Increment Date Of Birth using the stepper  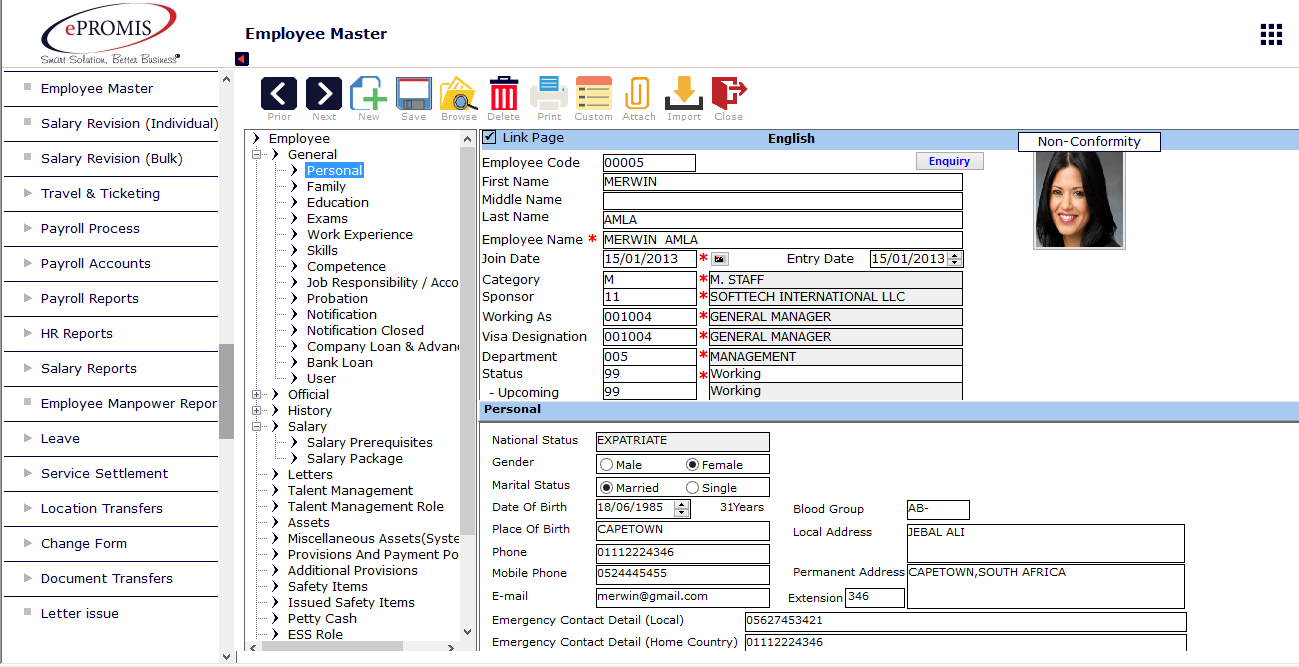(681, 504)
